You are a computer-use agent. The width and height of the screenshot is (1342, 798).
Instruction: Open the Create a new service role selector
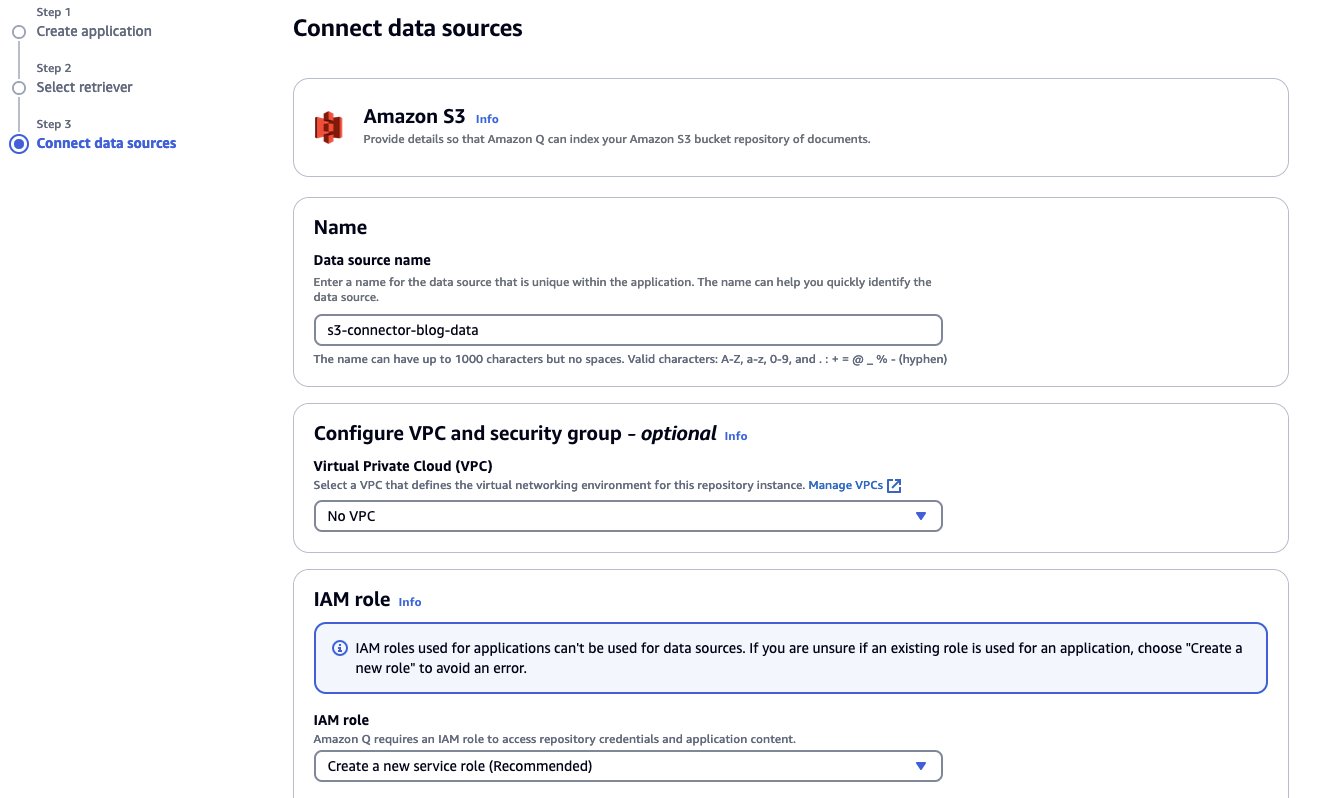tap(628, 766)
